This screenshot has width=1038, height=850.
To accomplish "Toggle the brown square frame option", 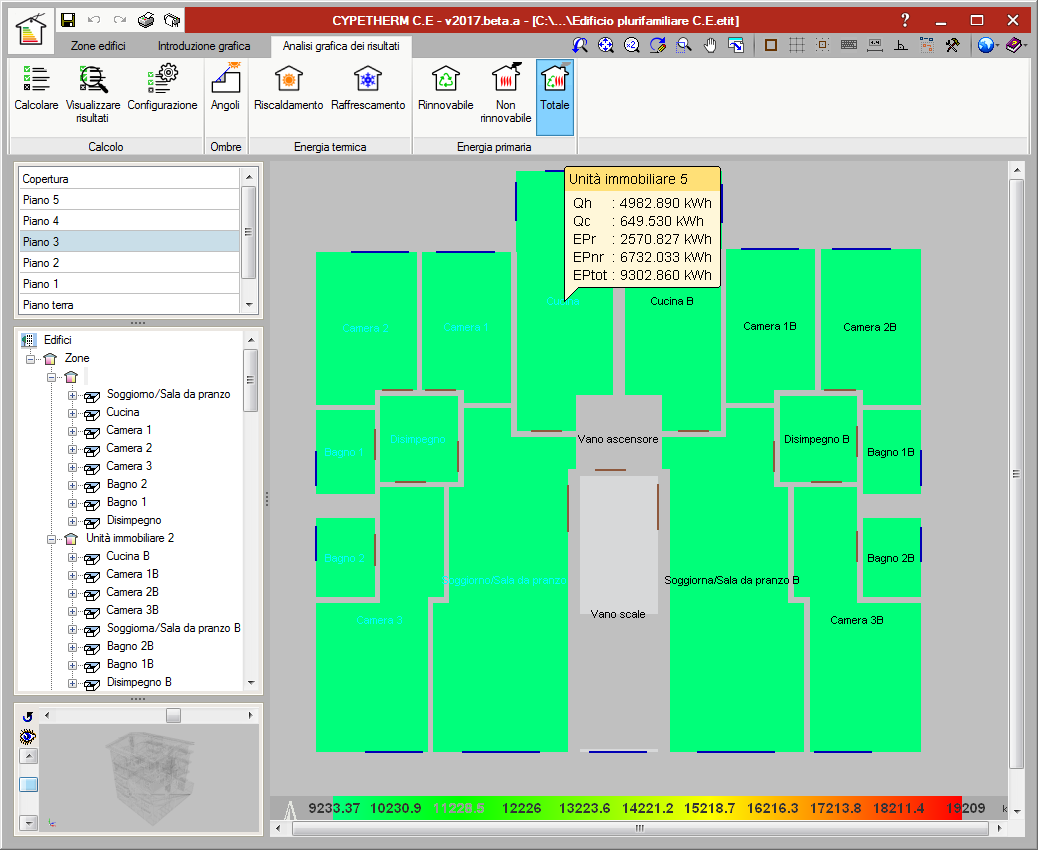I will 771,45.
